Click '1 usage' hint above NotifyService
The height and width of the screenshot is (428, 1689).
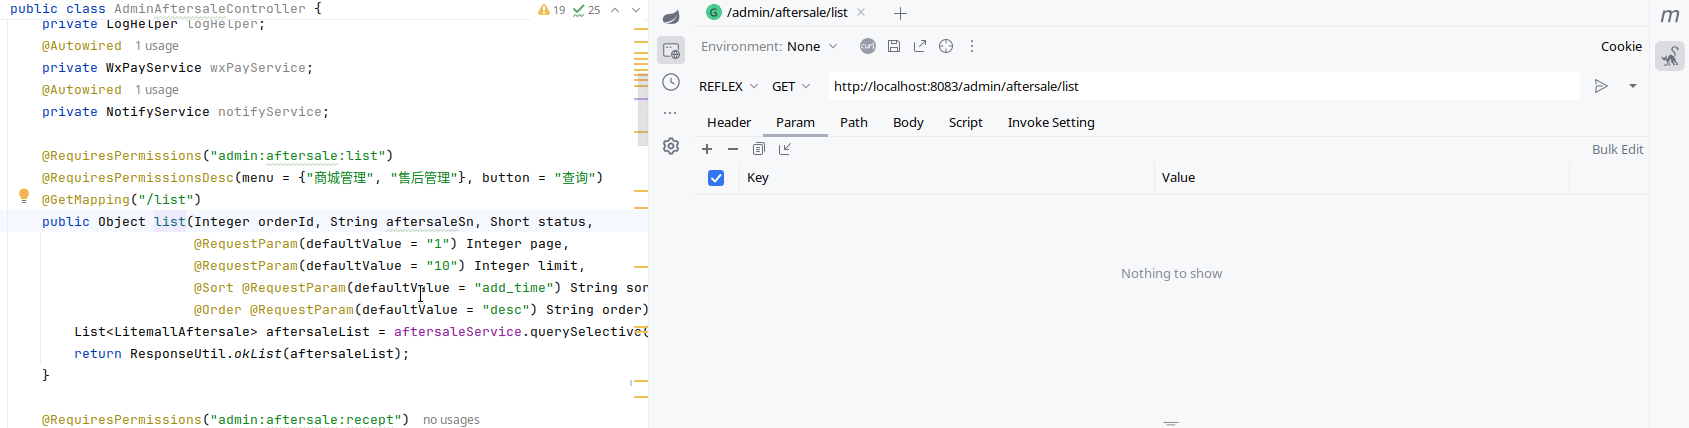click(x=157, y=90)
